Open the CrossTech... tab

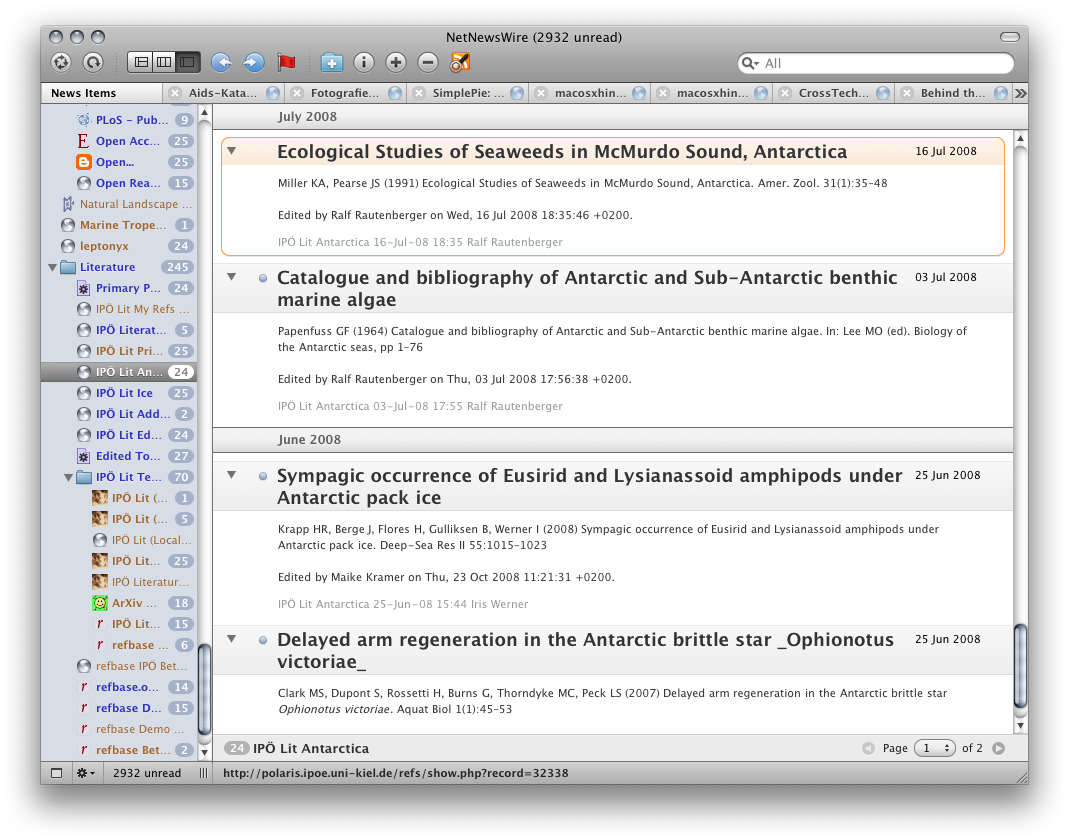833,93
